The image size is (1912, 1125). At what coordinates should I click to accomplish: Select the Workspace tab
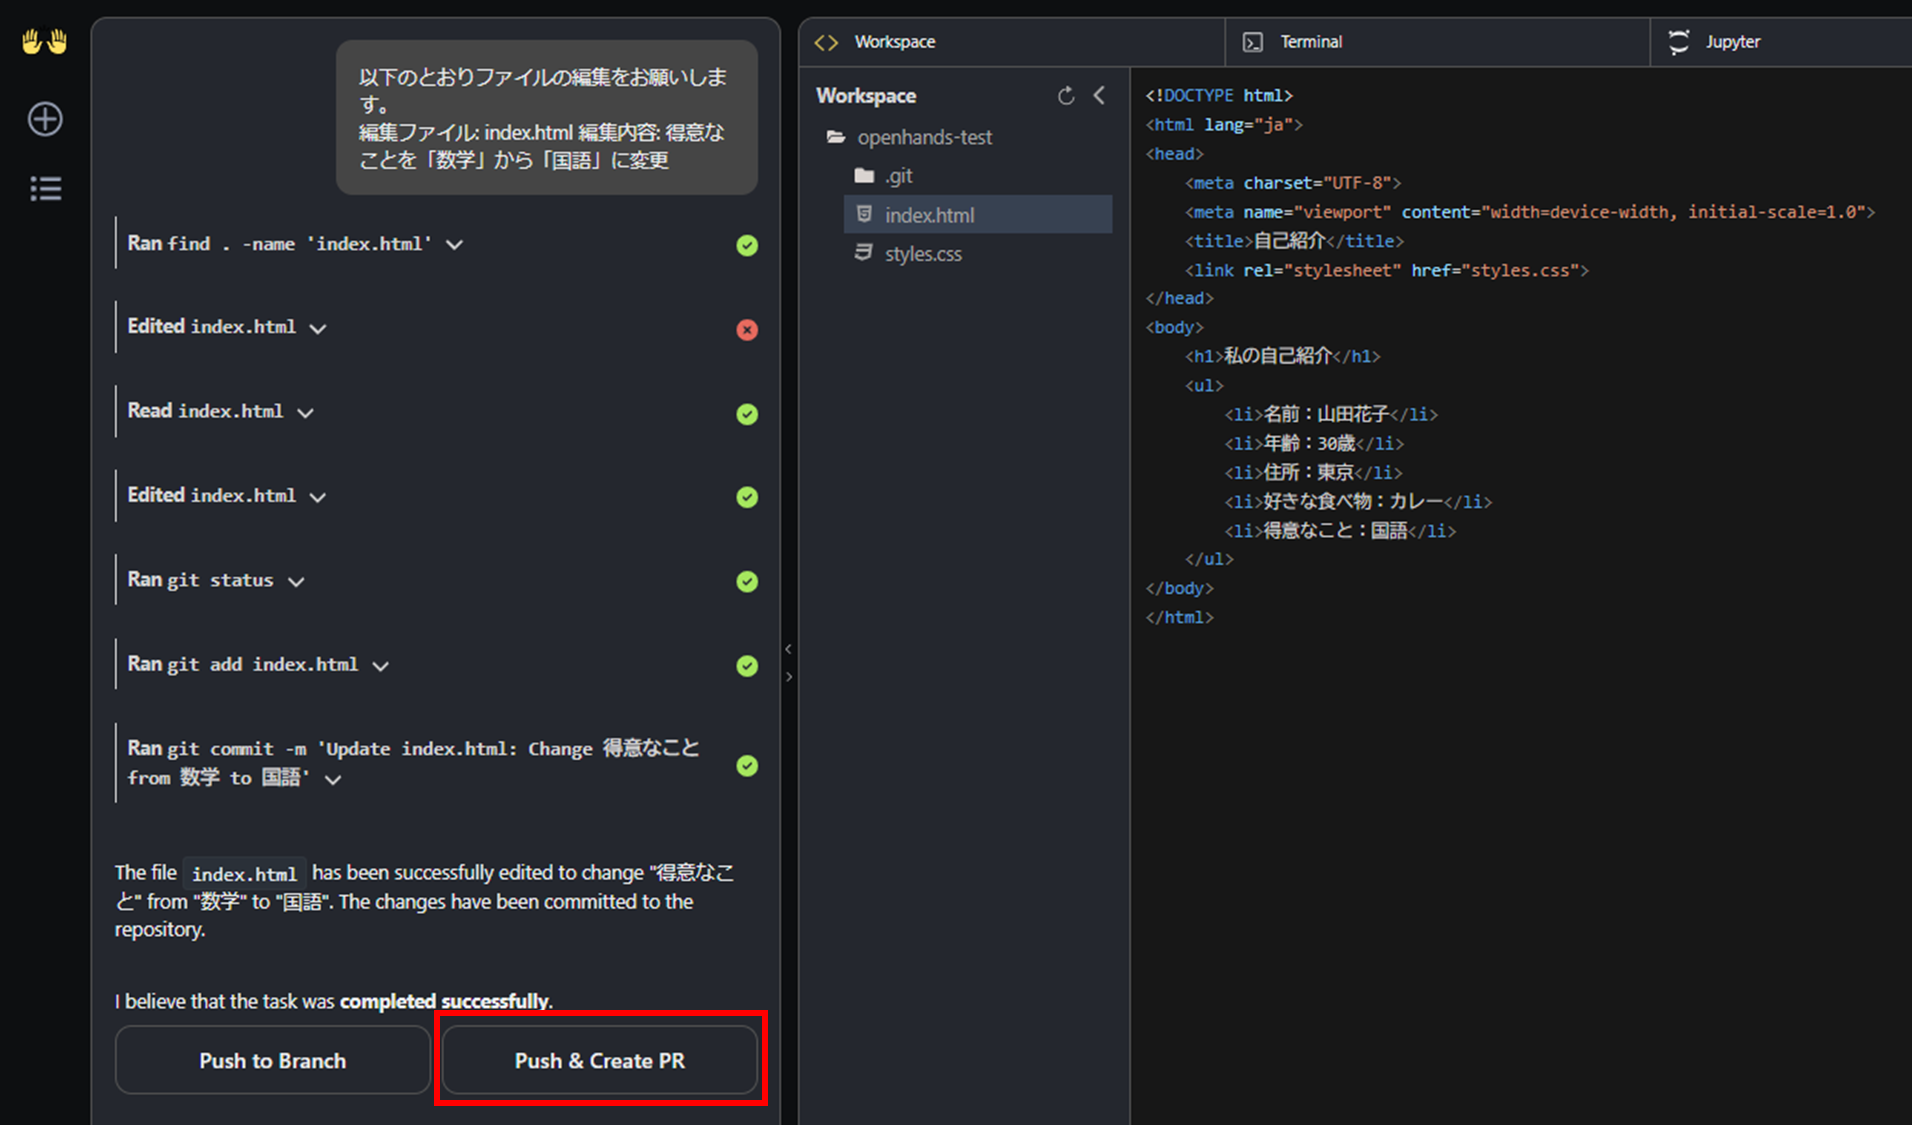(x=894, y=42)
